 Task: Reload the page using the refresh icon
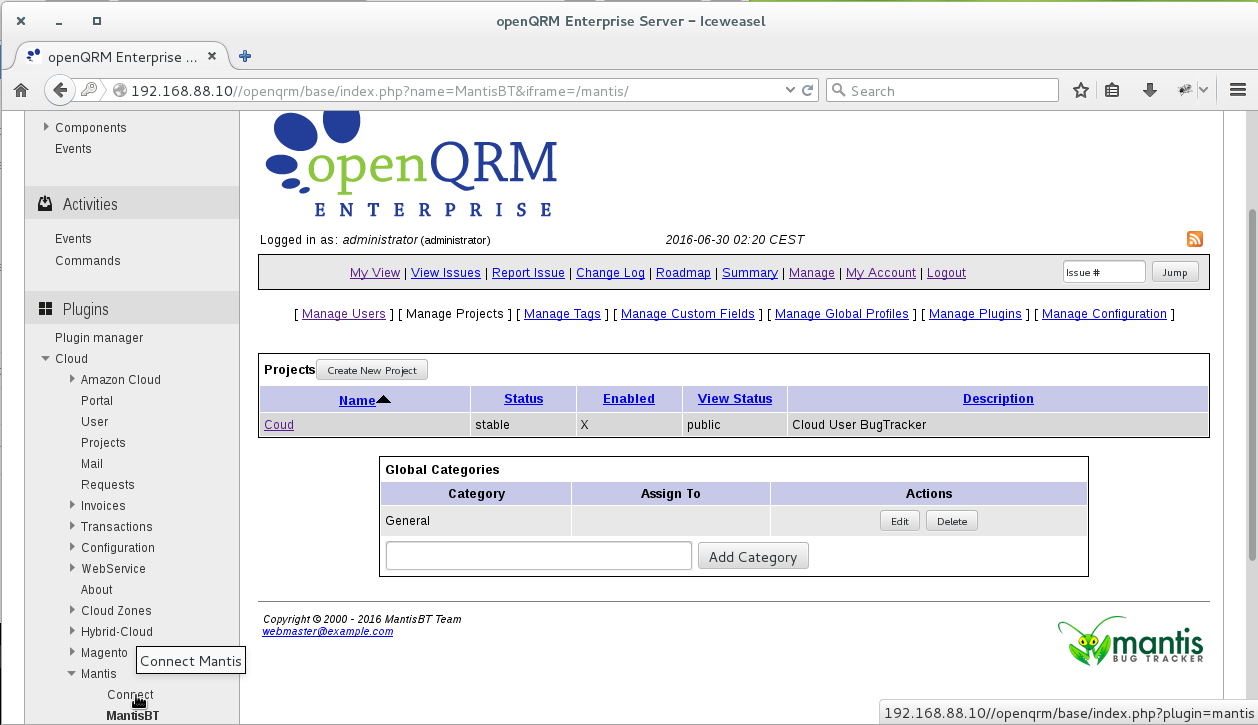click(809, 90)
